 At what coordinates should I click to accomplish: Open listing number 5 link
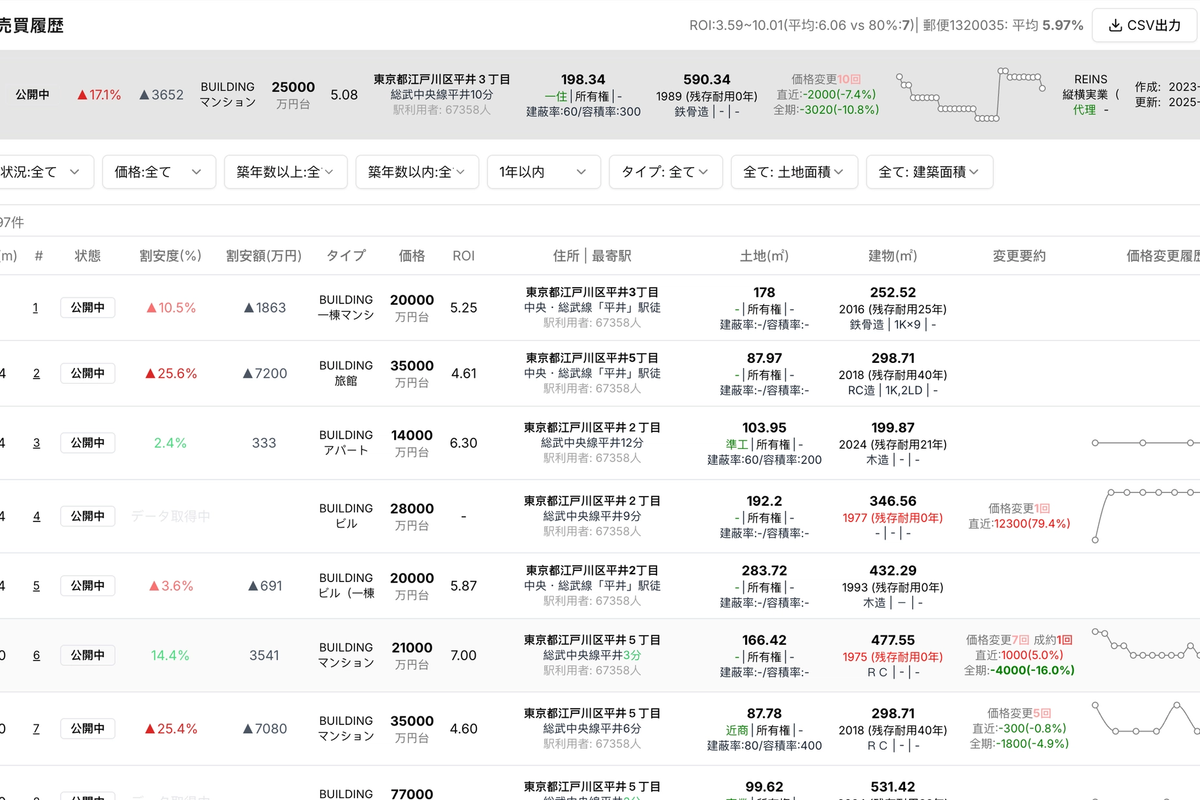(x=36, y=586)
